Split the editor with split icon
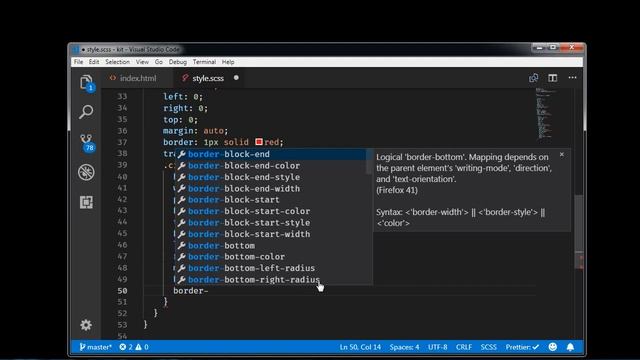 click(553, 78)
